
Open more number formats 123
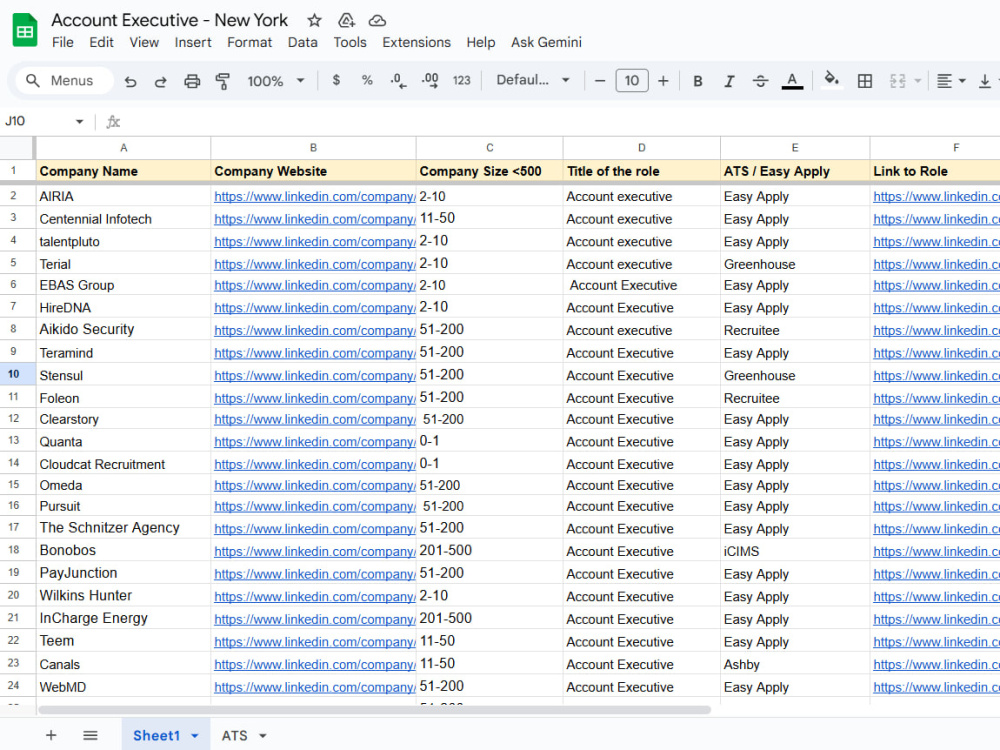tap(462, 80)
